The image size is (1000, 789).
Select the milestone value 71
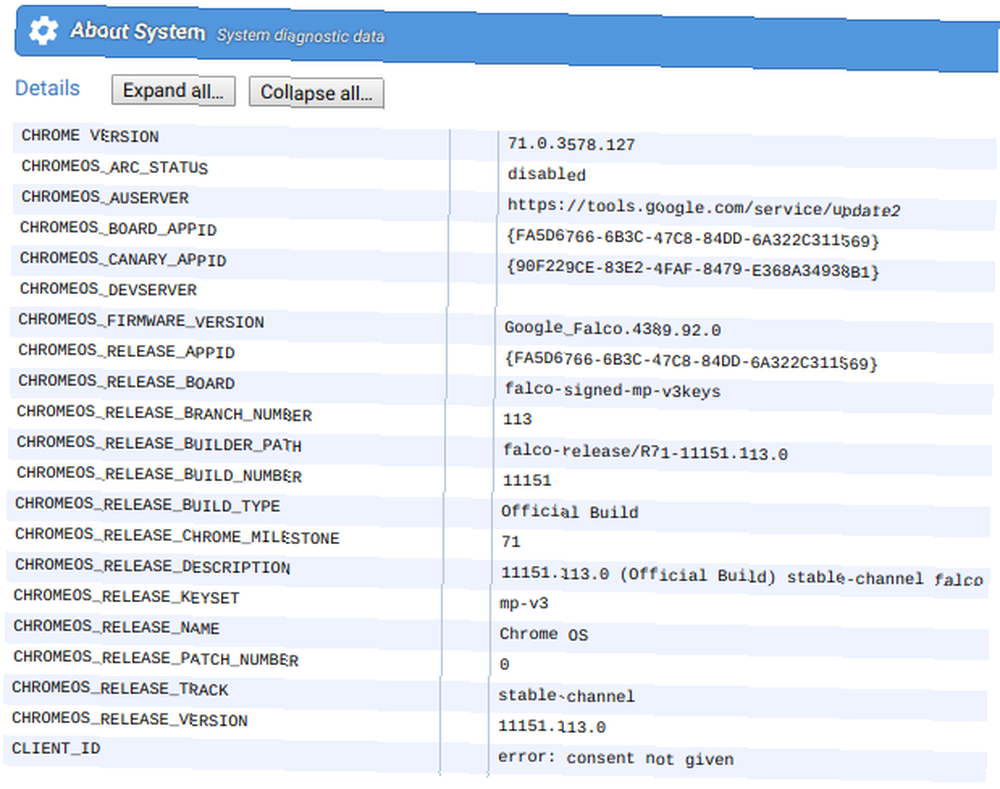click(511, 542)
